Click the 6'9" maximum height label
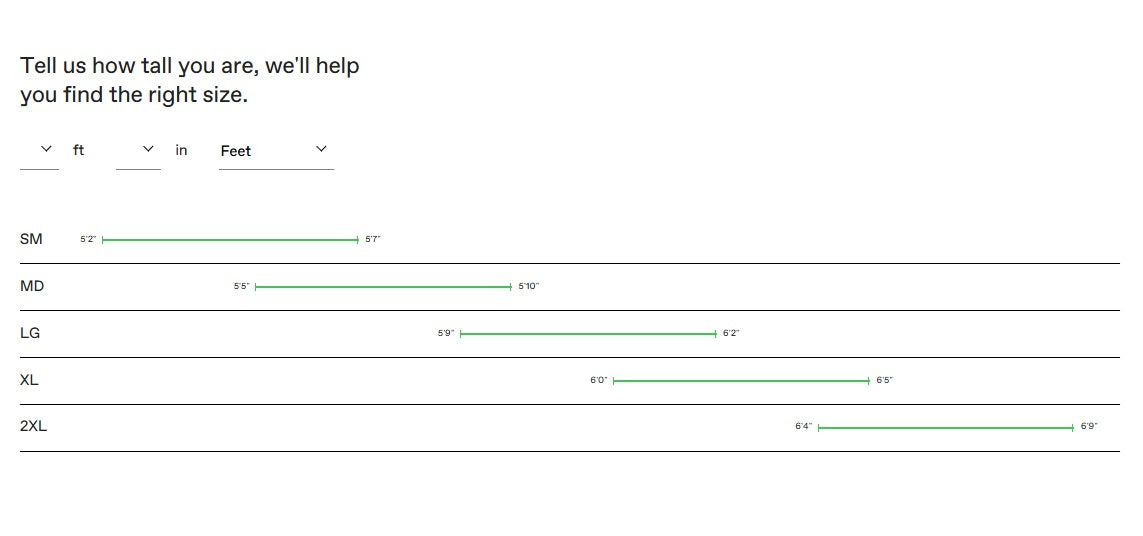The image size is (1143, 536). point(1089,427)
